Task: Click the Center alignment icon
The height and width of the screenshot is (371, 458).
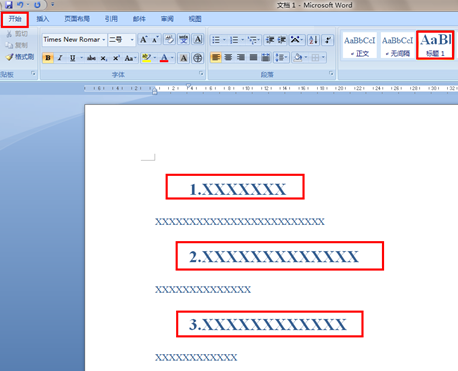Action: 228,58
